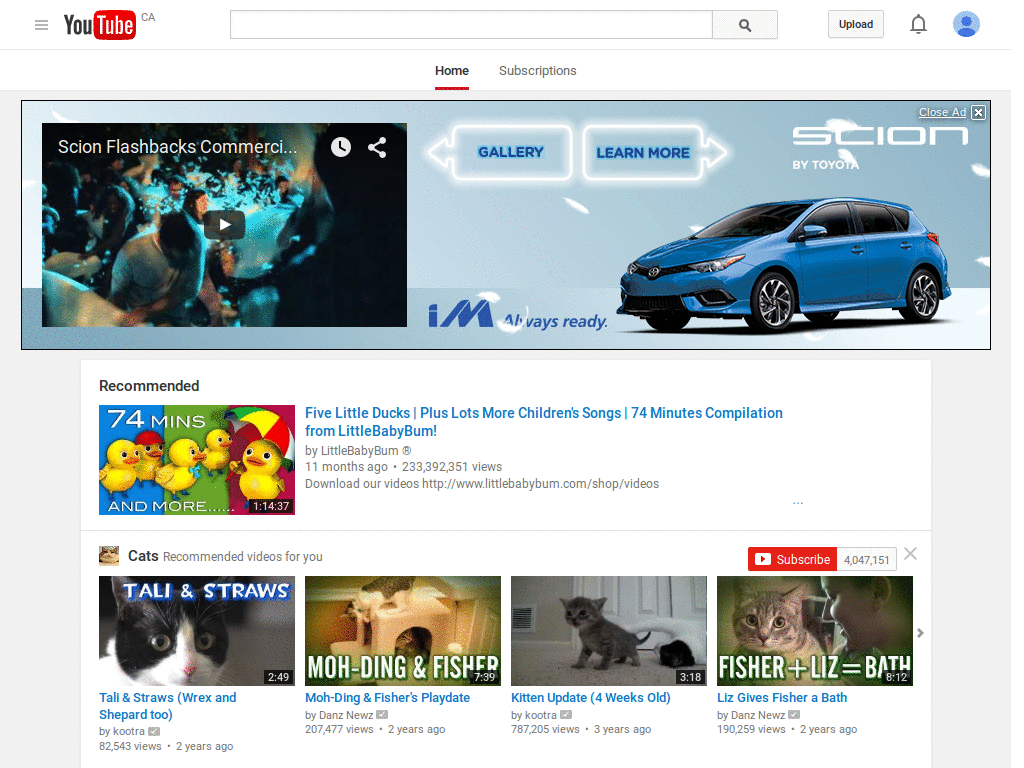Click 'Download our videos' description text
The image size is (1024, 768).
(482, 484)
